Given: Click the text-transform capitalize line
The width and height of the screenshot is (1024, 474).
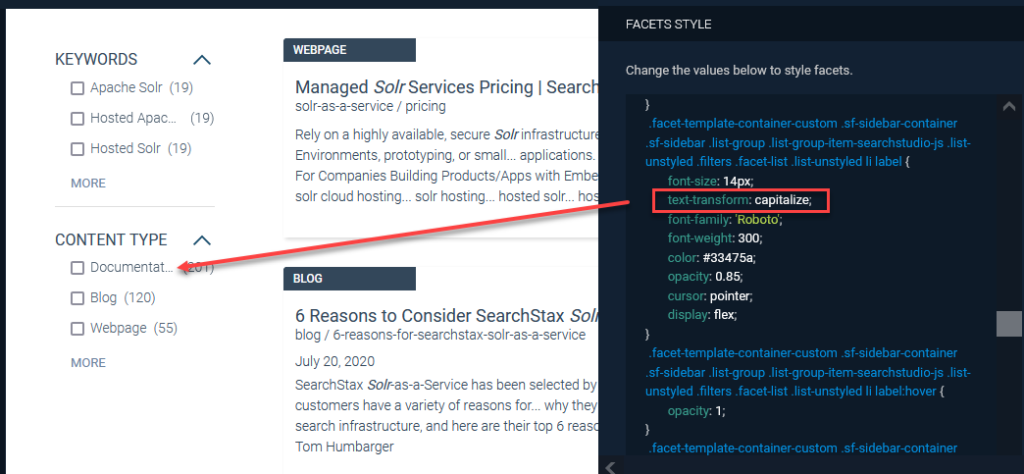Looking at the screenshot, I should tap(739, 200).
